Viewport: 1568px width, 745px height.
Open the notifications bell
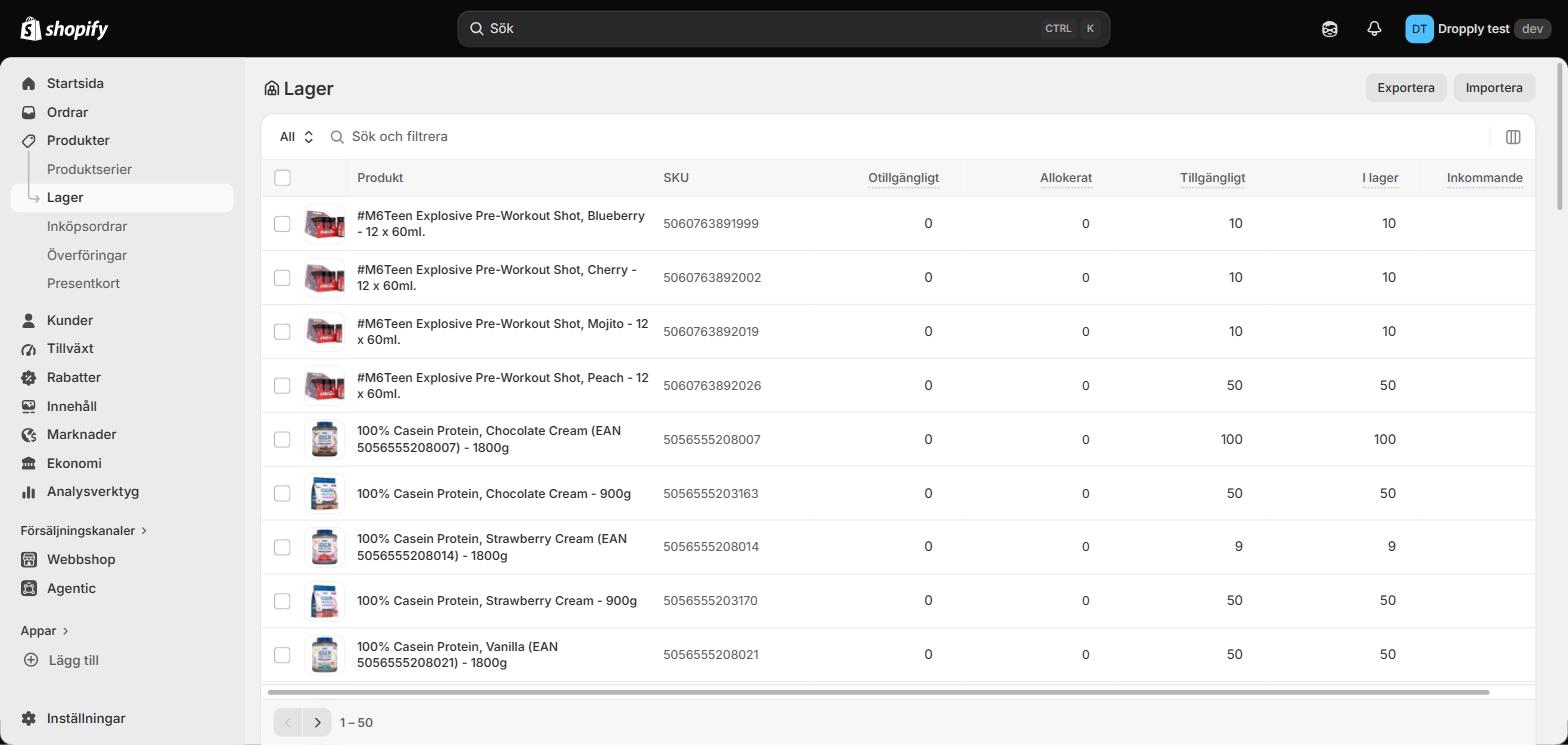[x=1374, y=29]
